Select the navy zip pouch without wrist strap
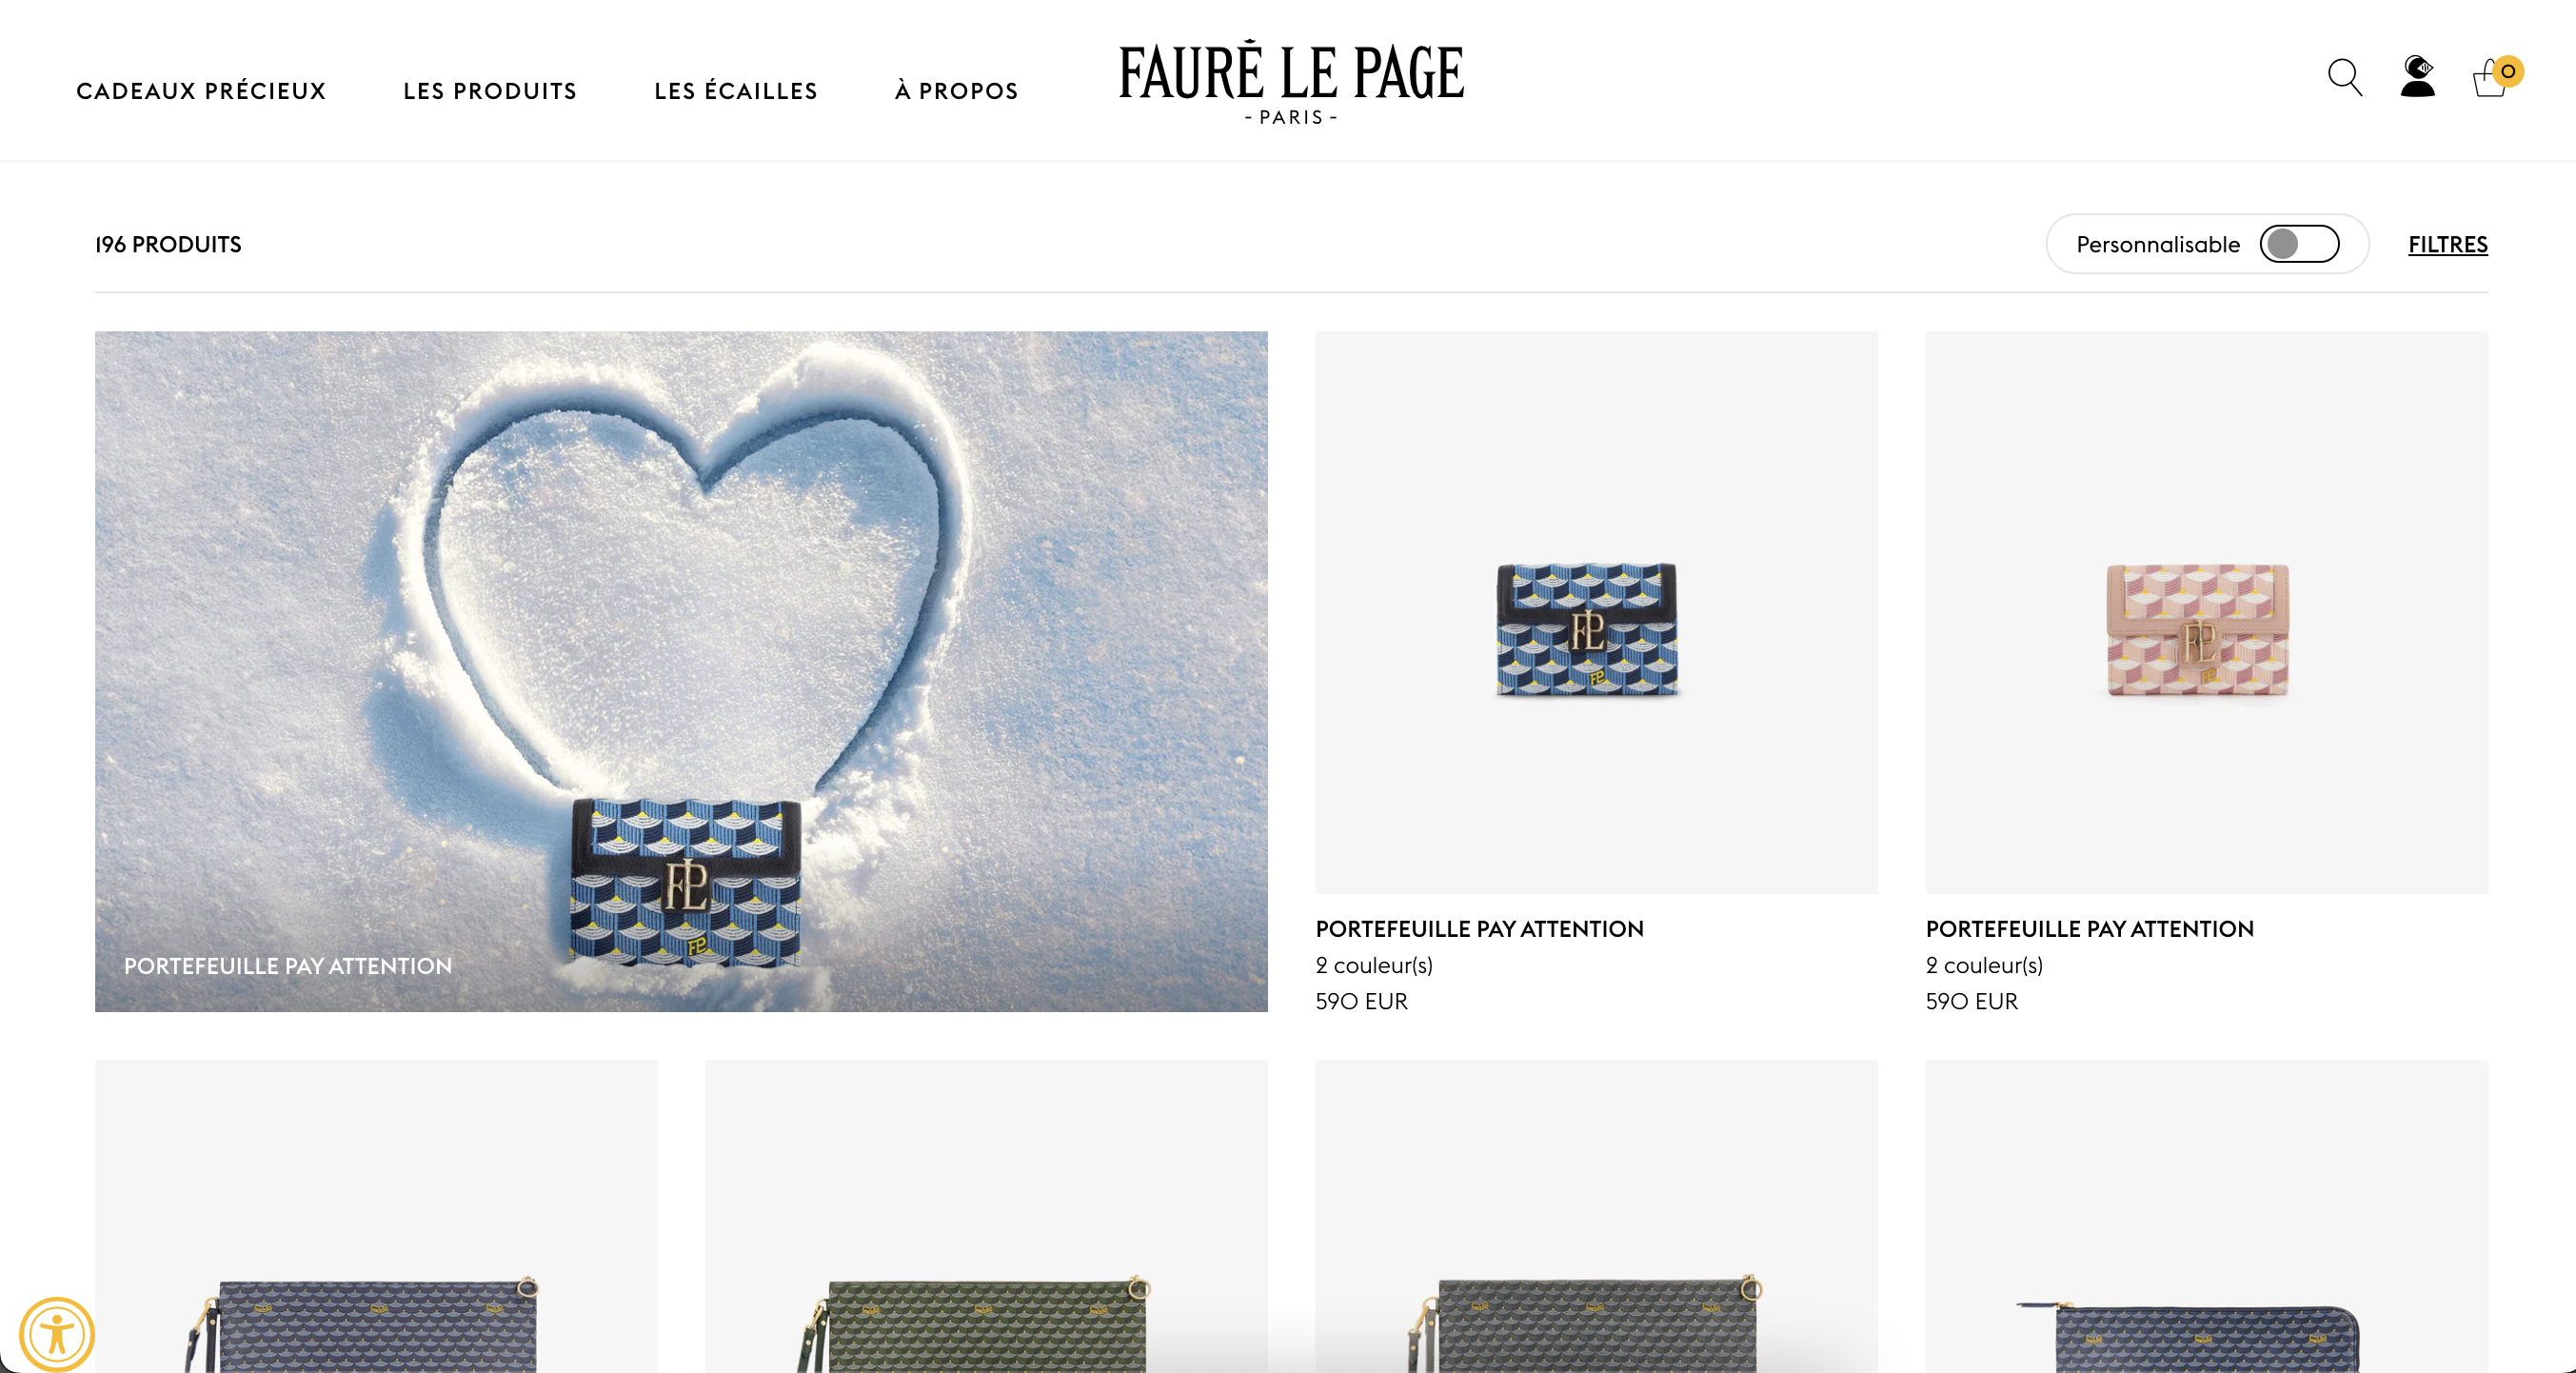This screenshot has width=2576, height=1373. click(2206, 1216)
